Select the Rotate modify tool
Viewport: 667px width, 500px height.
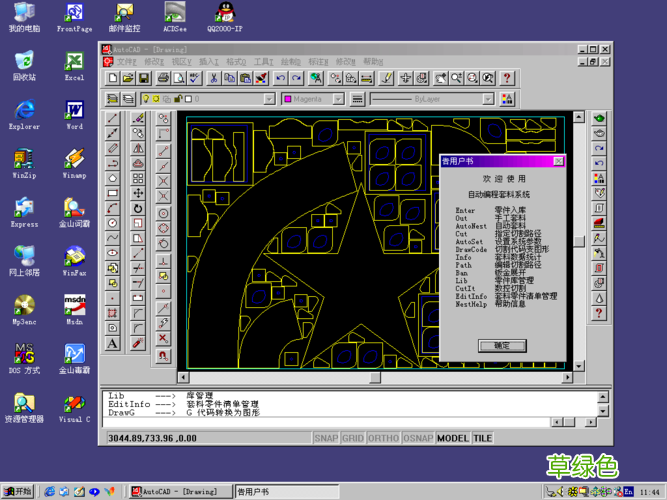coord(138,209)
